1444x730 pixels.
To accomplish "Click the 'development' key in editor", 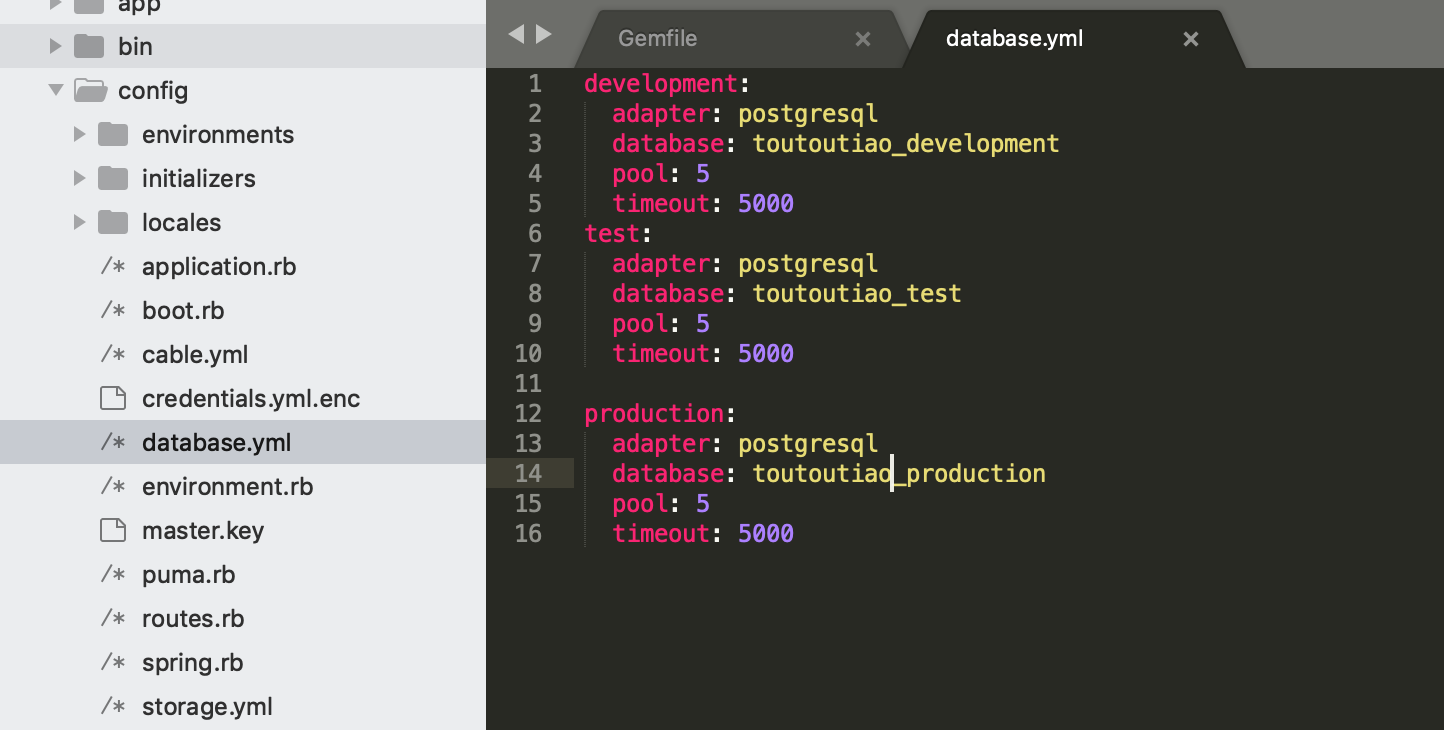I will [x=661, y=83].
